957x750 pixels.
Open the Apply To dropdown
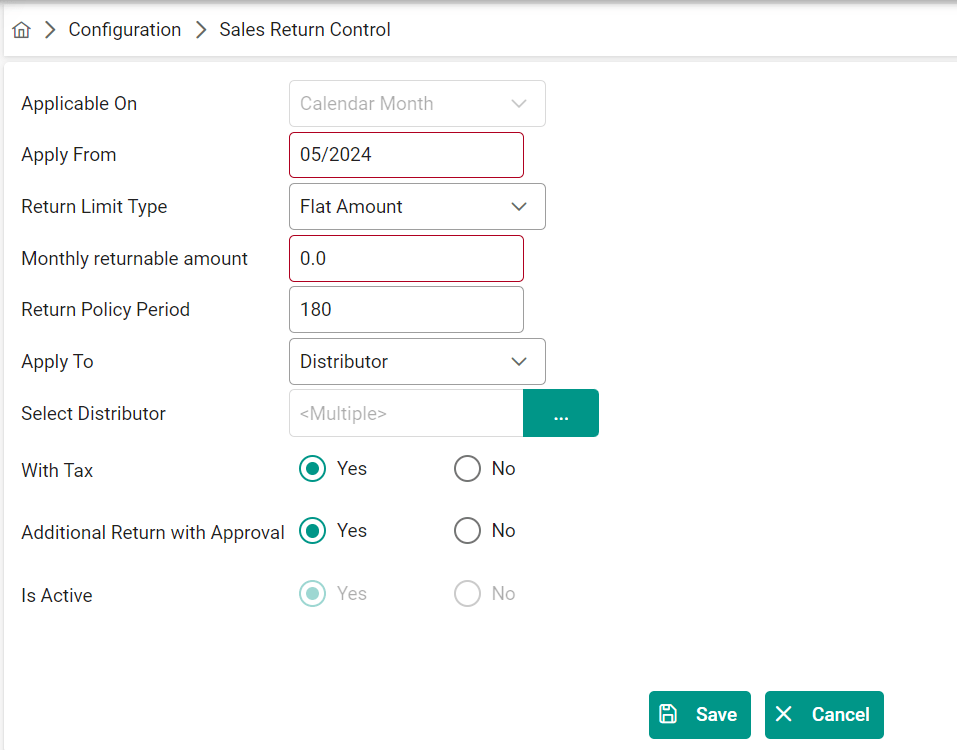coord(417,362)
